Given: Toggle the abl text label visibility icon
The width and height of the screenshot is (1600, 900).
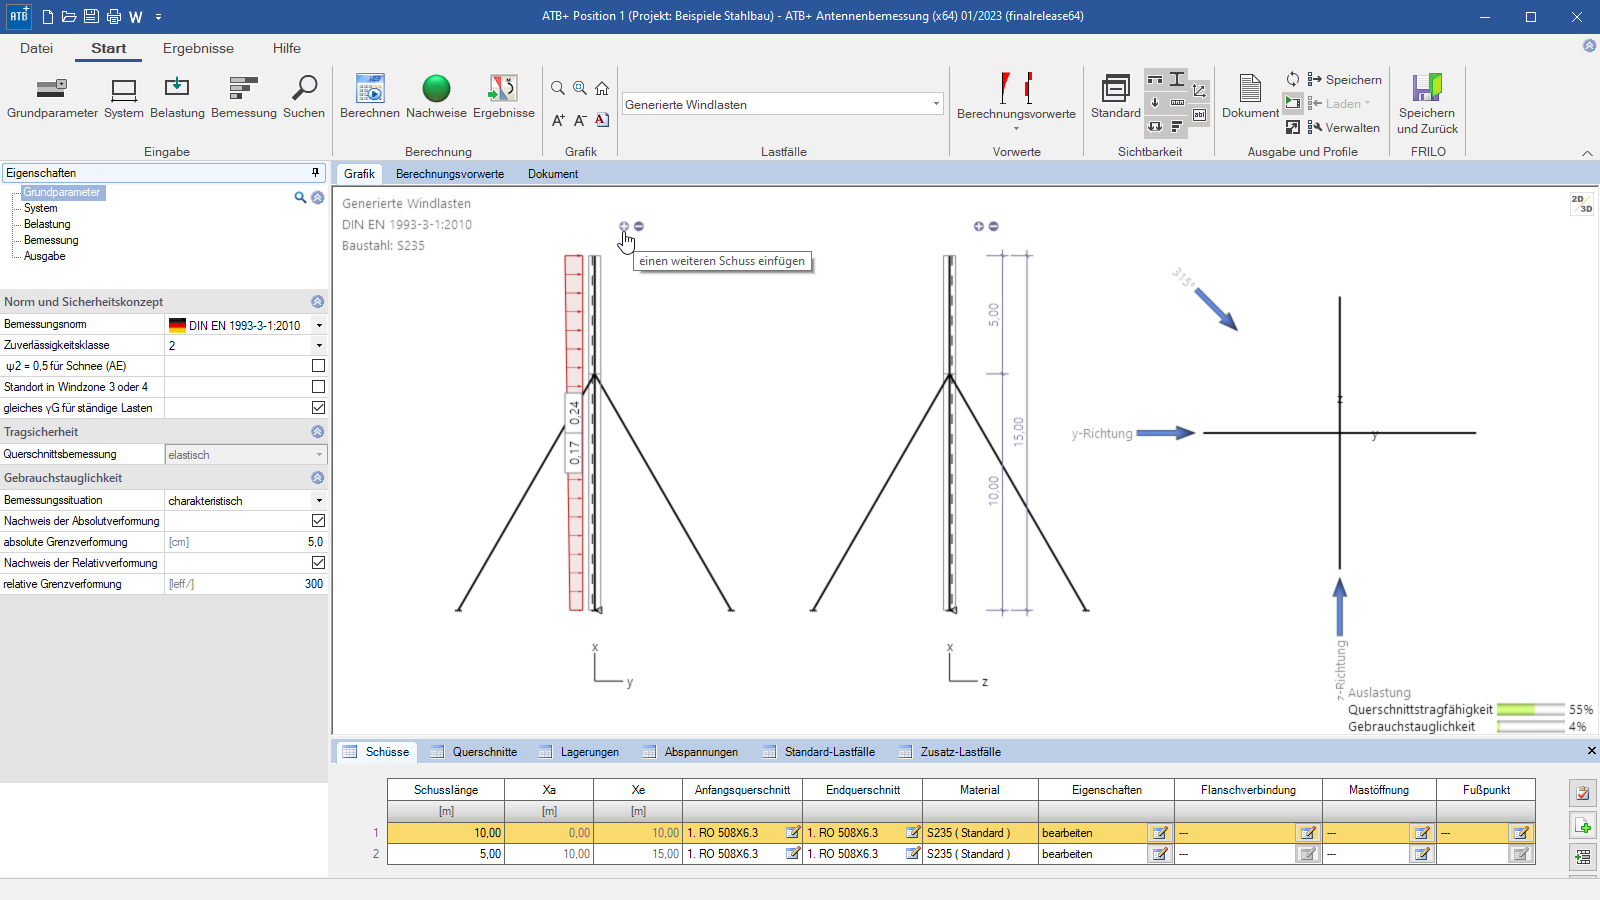Looking at the screenshot, I should tap(1199, 115).
